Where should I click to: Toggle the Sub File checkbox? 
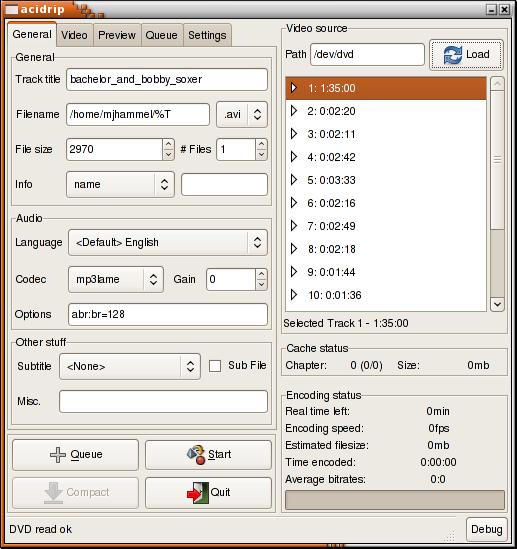coord(215,366)
